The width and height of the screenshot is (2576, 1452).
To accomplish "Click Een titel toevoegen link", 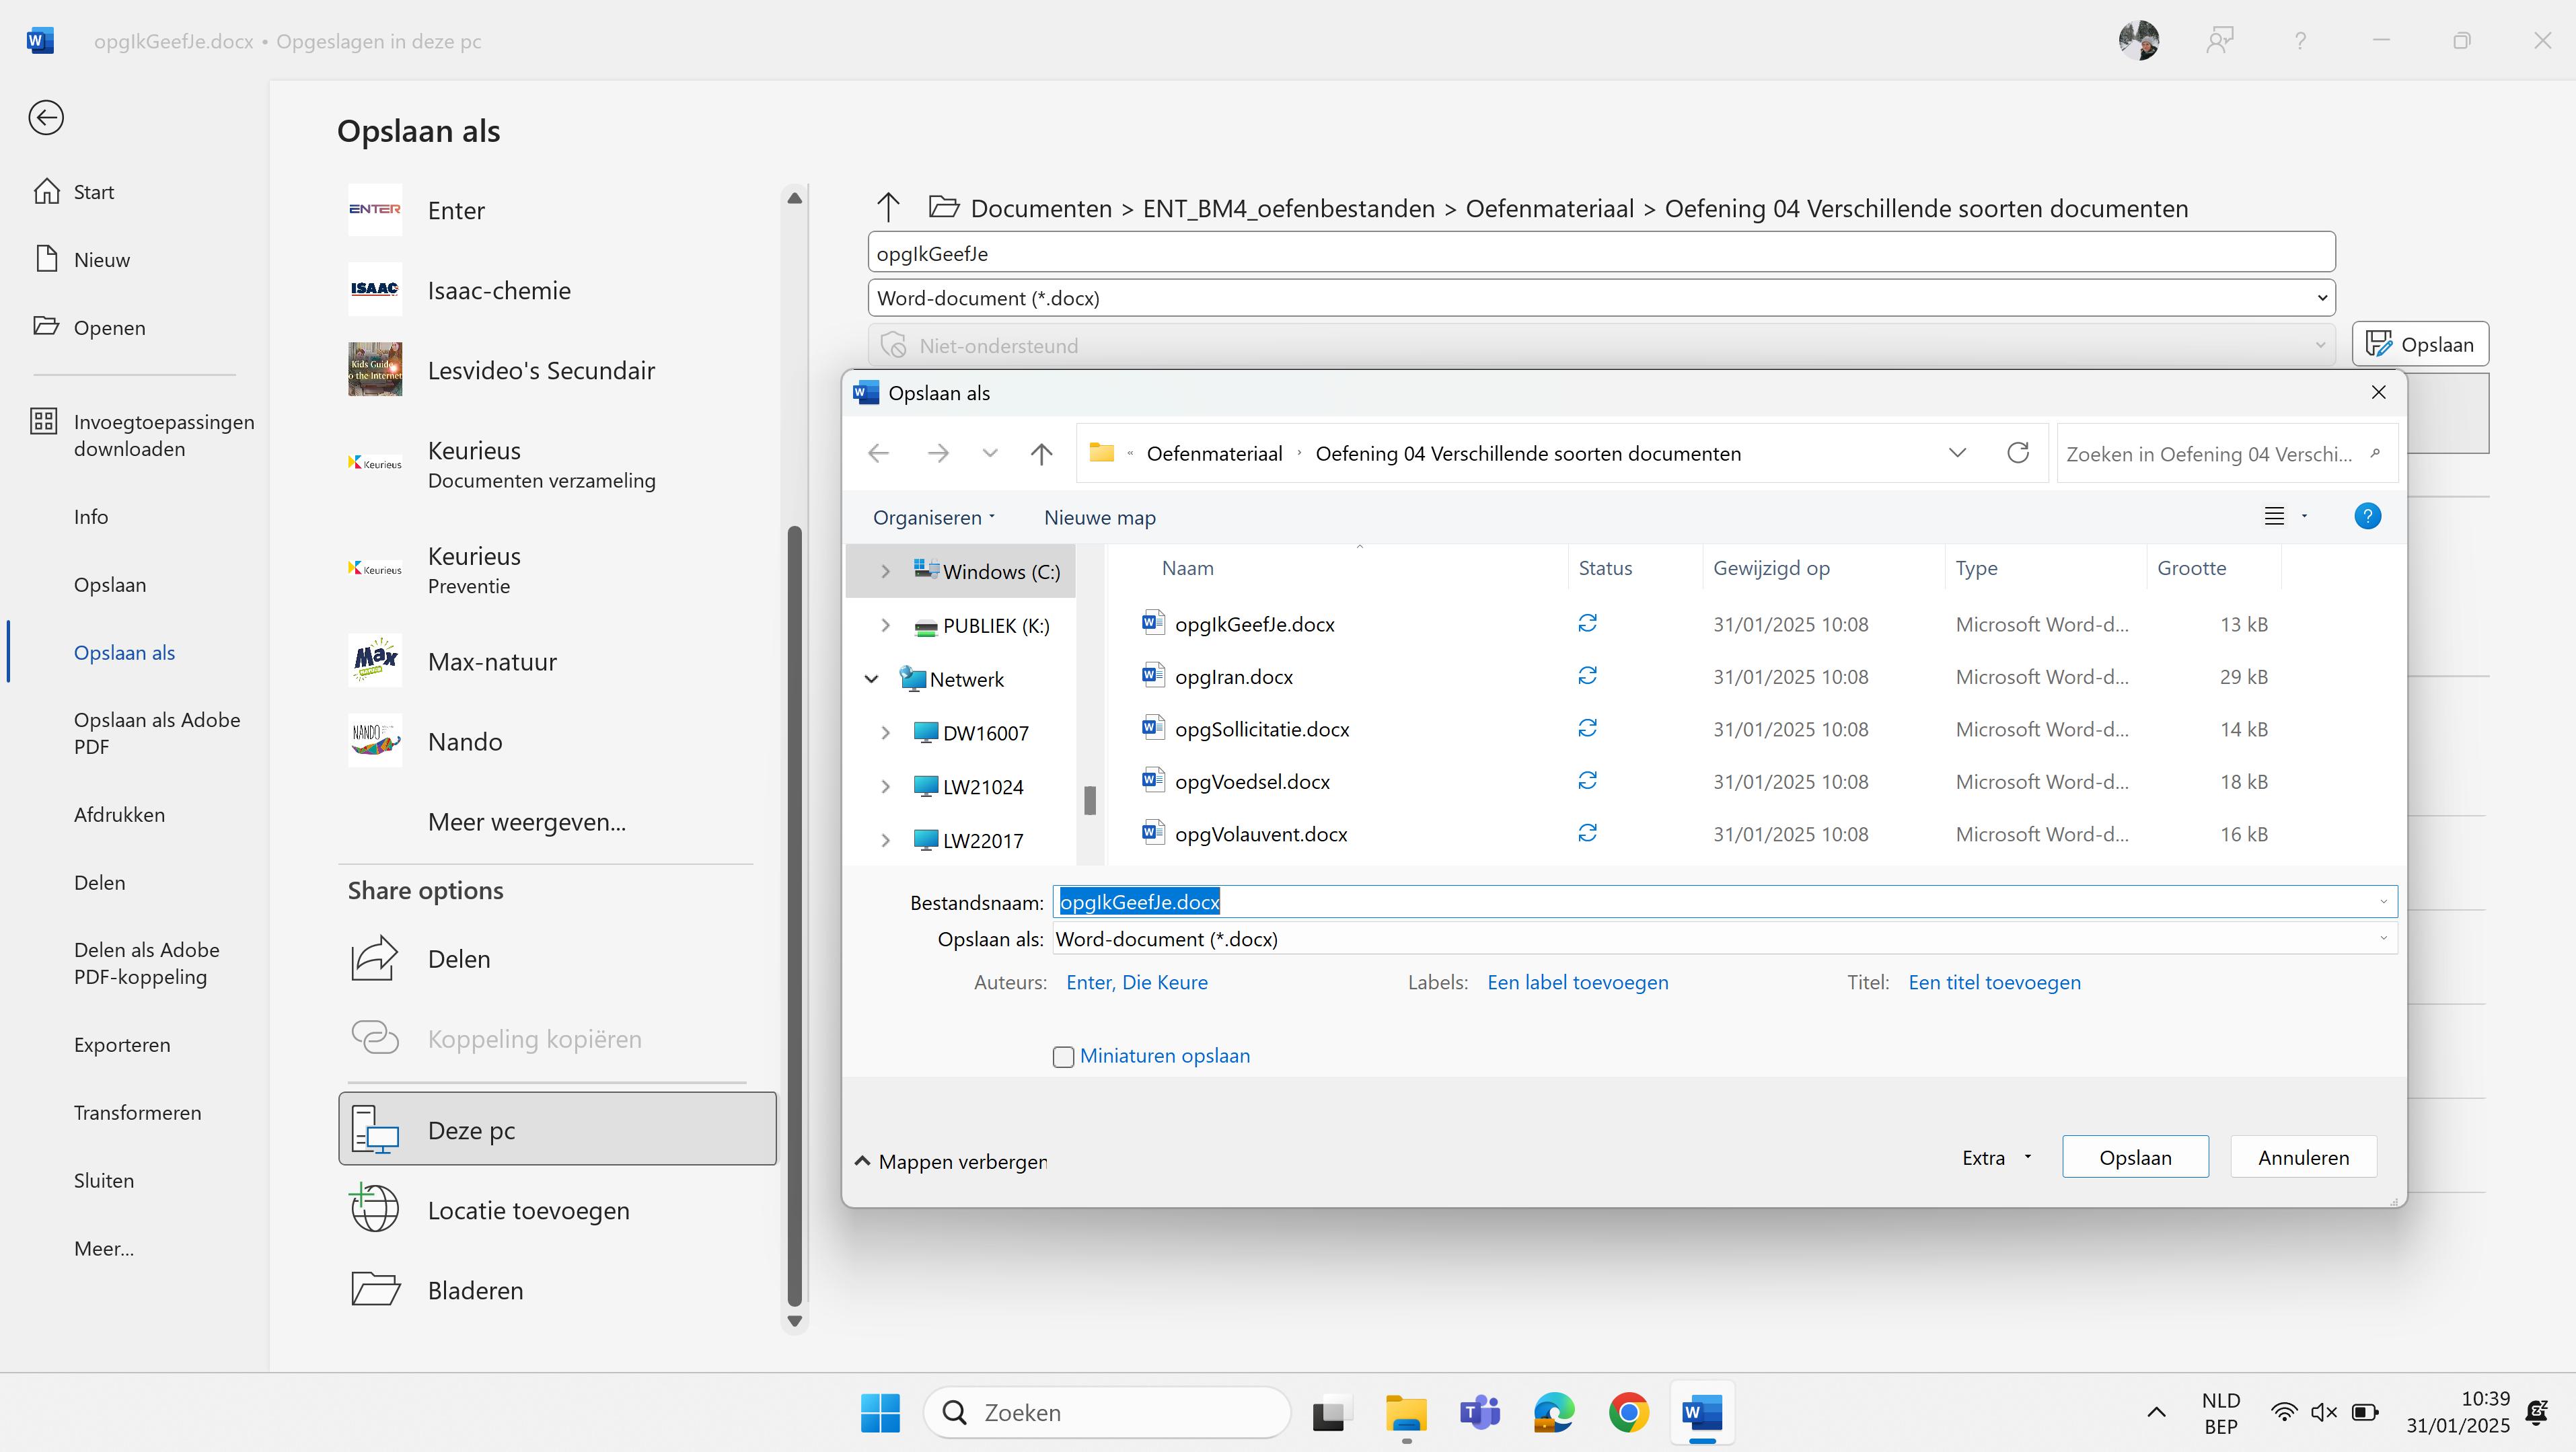I will click(x=1994, y=982).
